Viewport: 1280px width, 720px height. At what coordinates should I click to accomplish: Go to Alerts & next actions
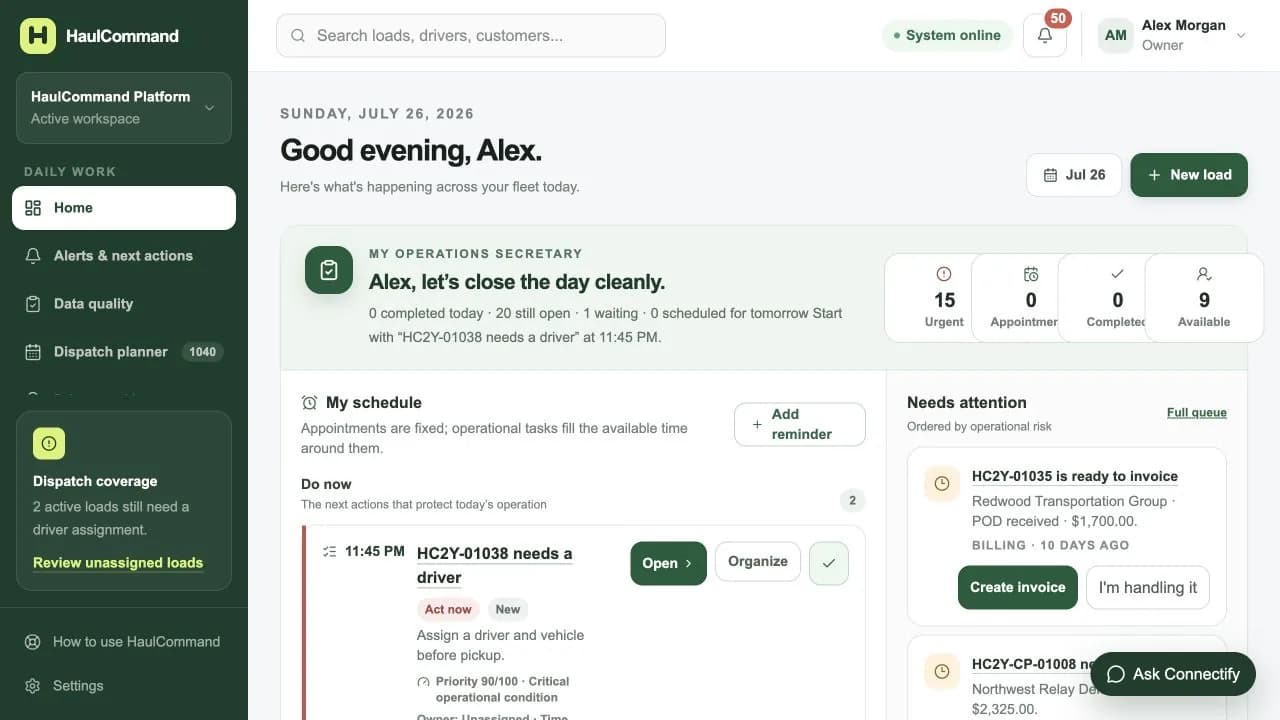pos(124,256)
